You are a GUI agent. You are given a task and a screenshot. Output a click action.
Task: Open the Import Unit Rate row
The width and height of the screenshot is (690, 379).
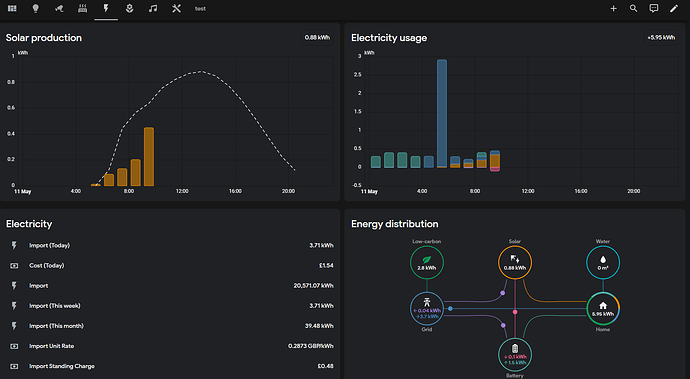pos(170,346)
